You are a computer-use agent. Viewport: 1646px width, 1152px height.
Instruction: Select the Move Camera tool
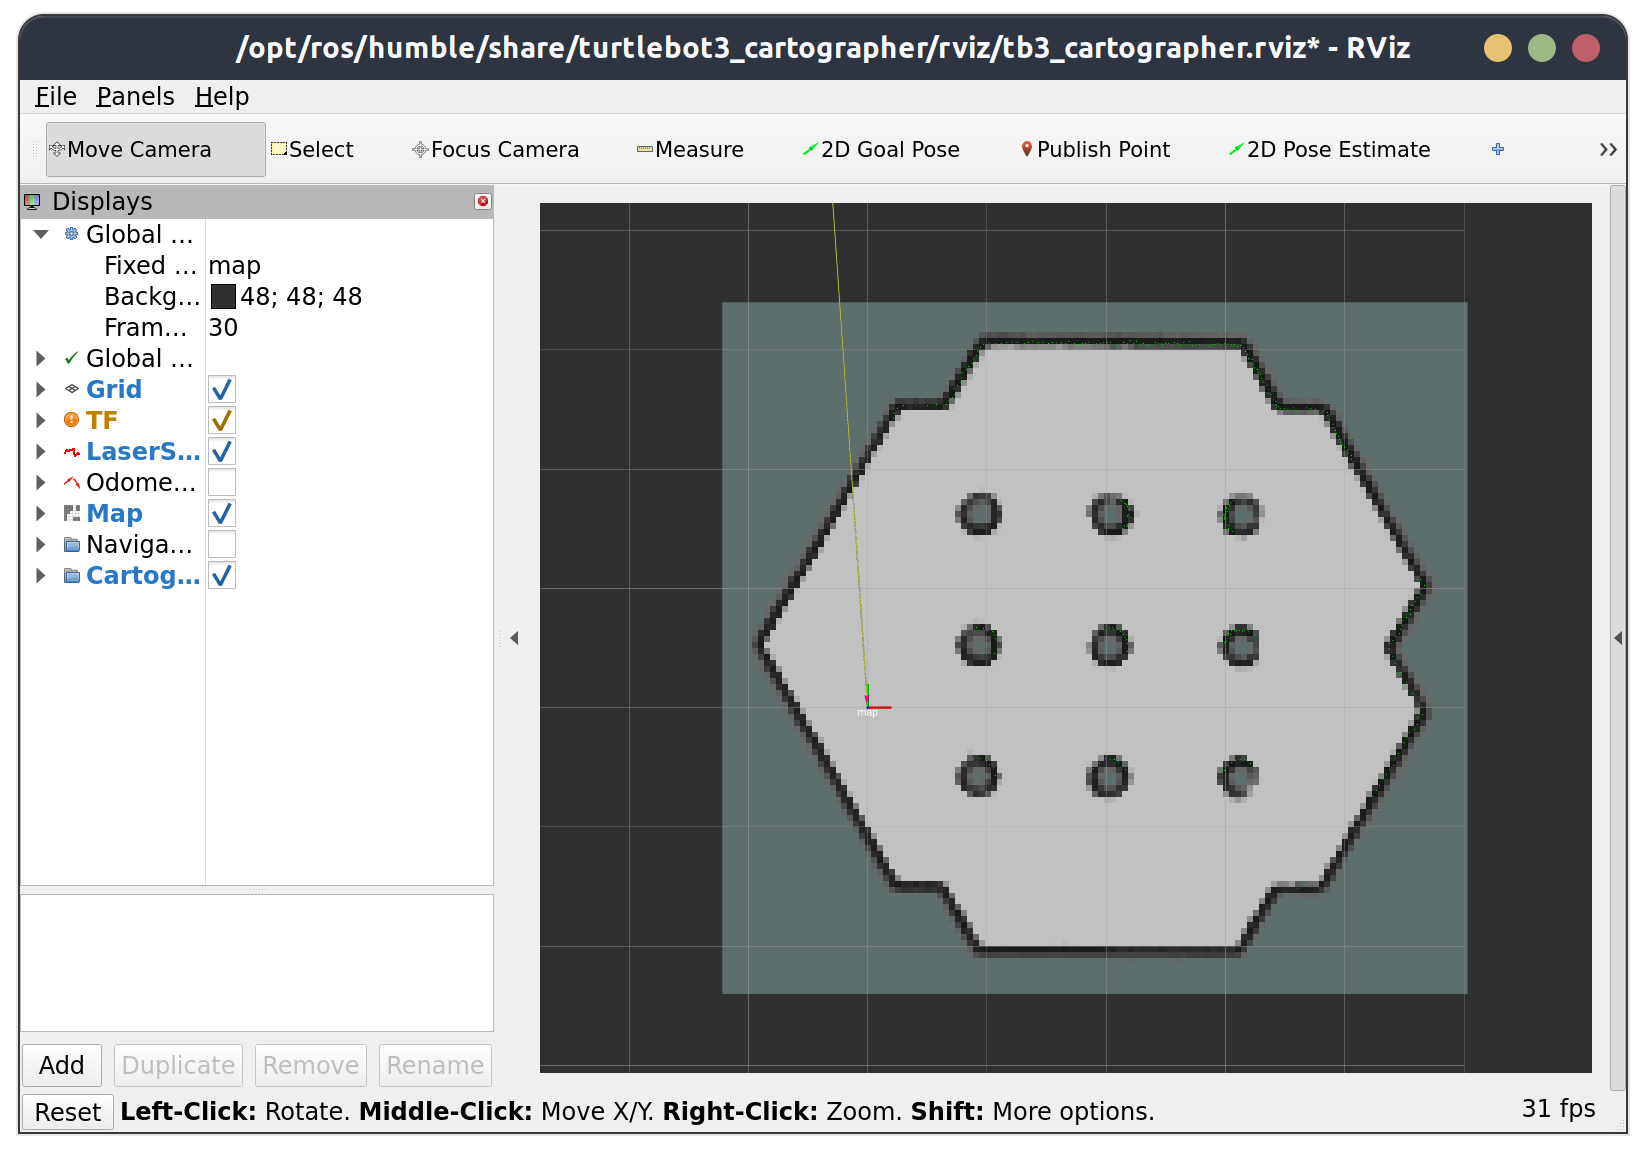coord(155,150)
